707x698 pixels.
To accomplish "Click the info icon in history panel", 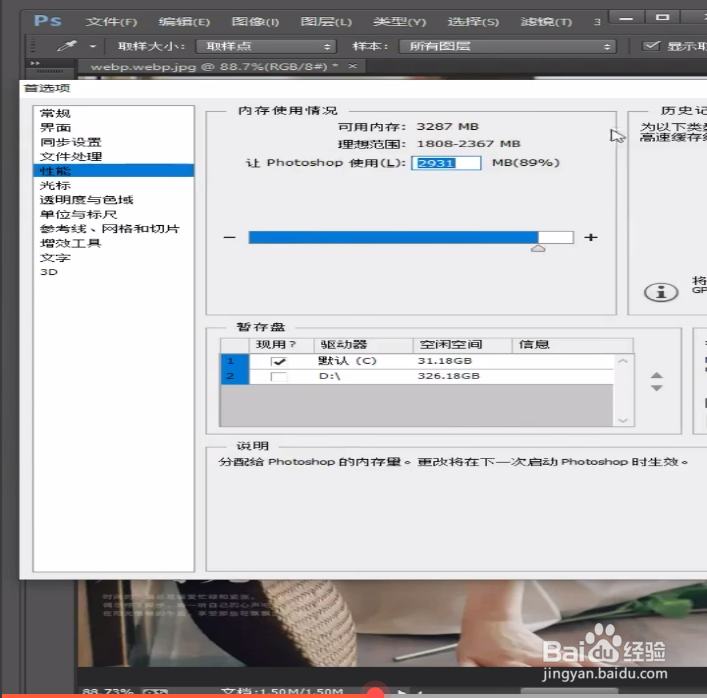I will [661, 292].
